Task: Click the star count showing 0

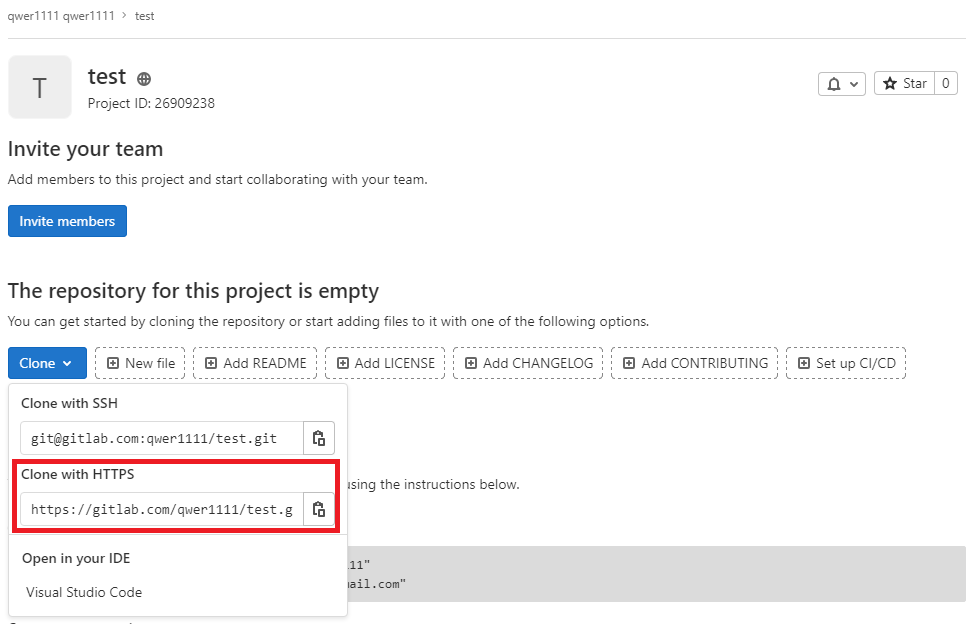Action: point(944,83)
